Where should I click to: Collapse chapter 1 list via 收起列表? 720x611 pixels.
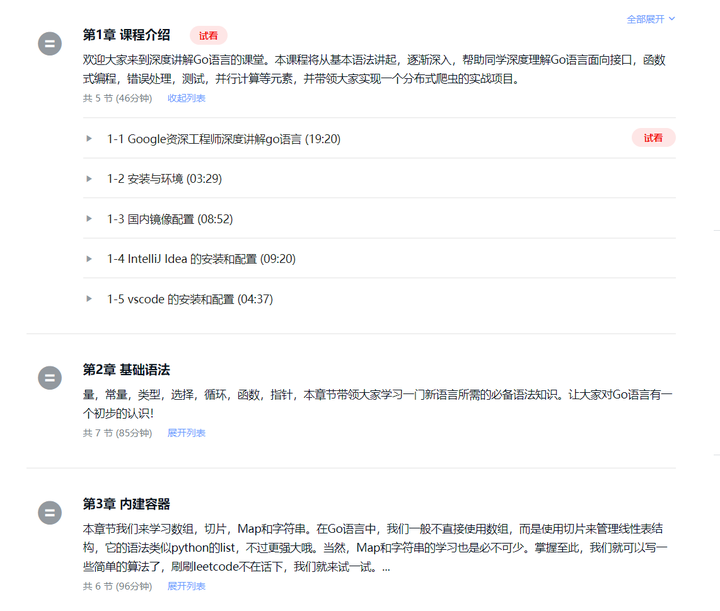(x=186, y=98)
